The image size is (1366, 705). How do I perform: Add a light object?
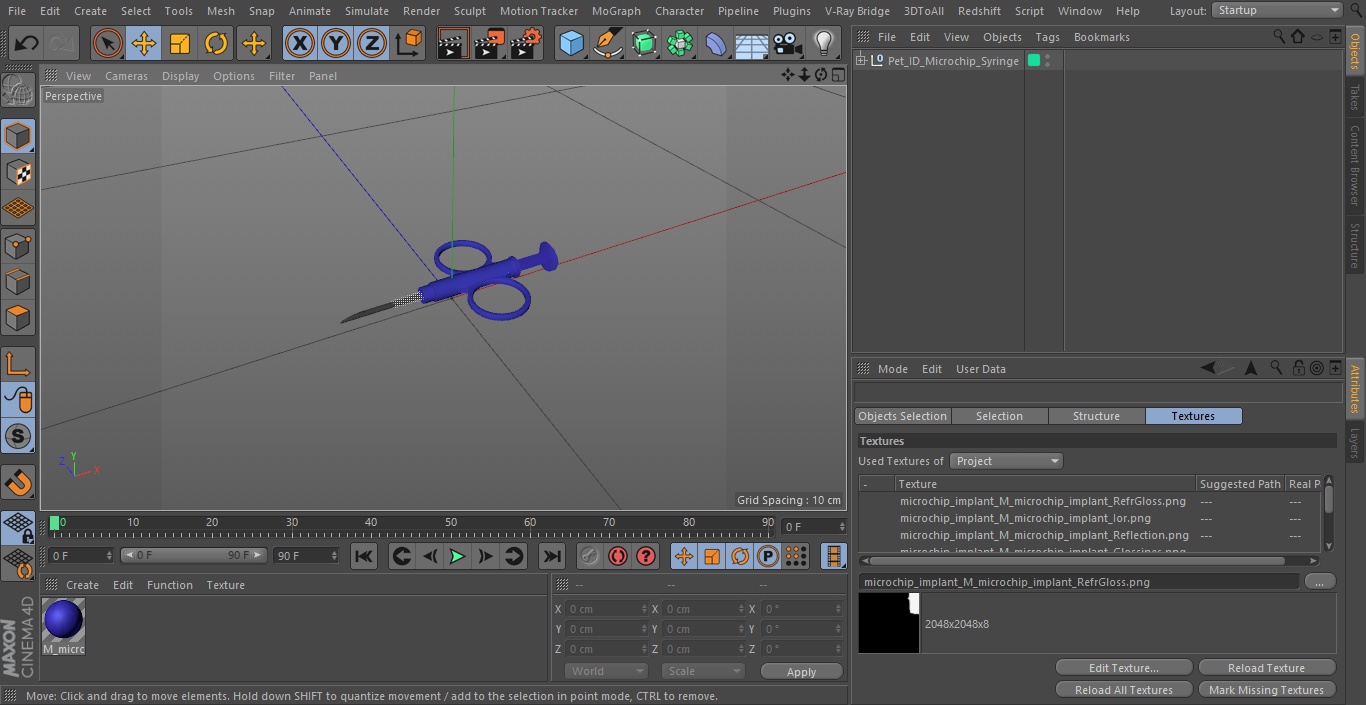(x=823, y=44)
